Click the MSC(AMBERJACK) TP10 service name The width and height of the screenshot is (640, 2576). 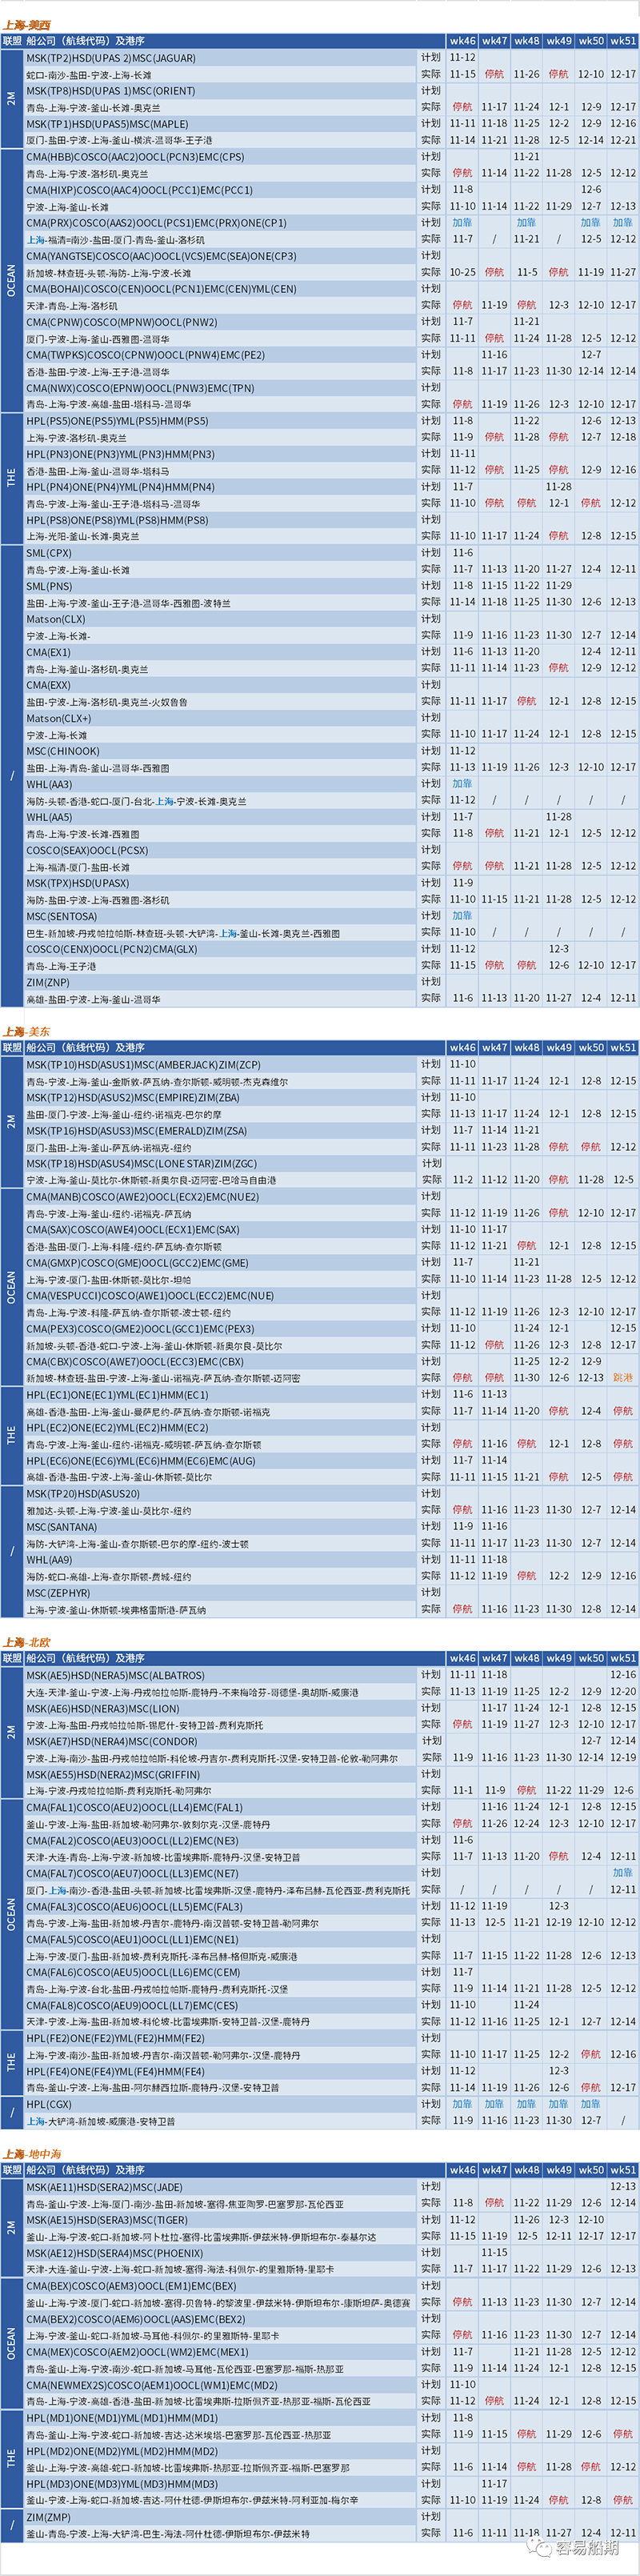[143, 1064]
